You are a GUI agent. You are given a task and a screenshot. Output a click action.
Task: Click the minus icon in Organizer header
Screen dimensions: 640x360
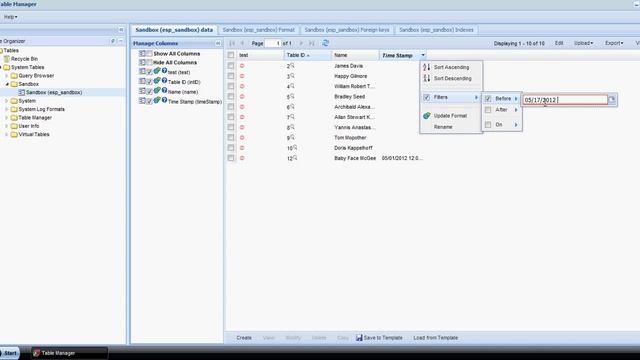121,41
